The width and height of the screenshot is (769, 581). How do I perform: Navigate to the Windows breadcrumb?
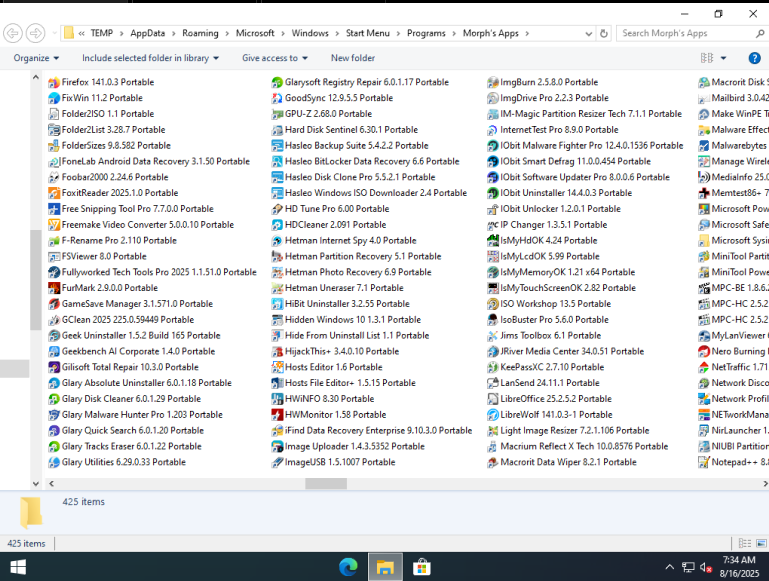pyautogui.click(x=310, y=33)
